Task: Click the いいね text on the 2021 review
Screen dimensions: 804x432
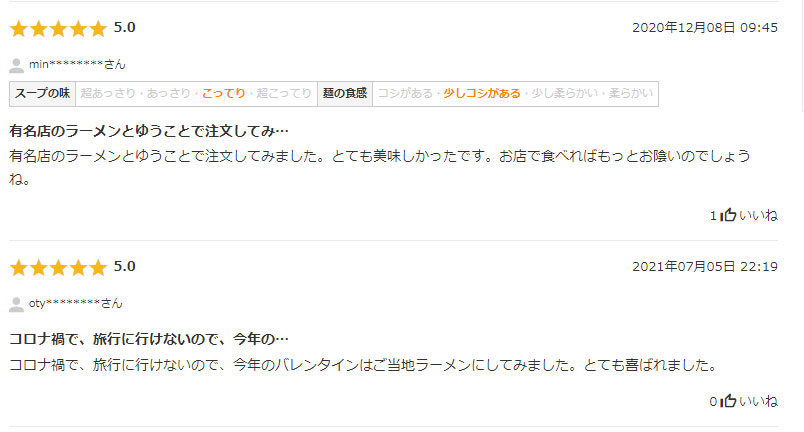Action: click(x=758, y=401)
